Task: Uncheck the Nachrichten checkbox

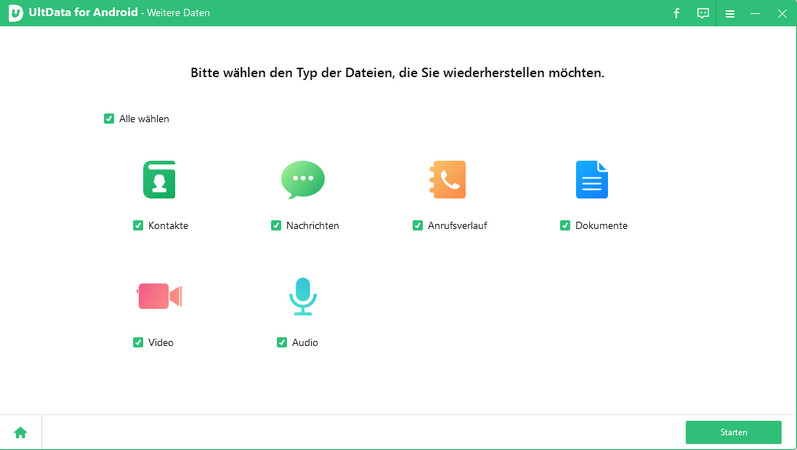Action: 276,226
